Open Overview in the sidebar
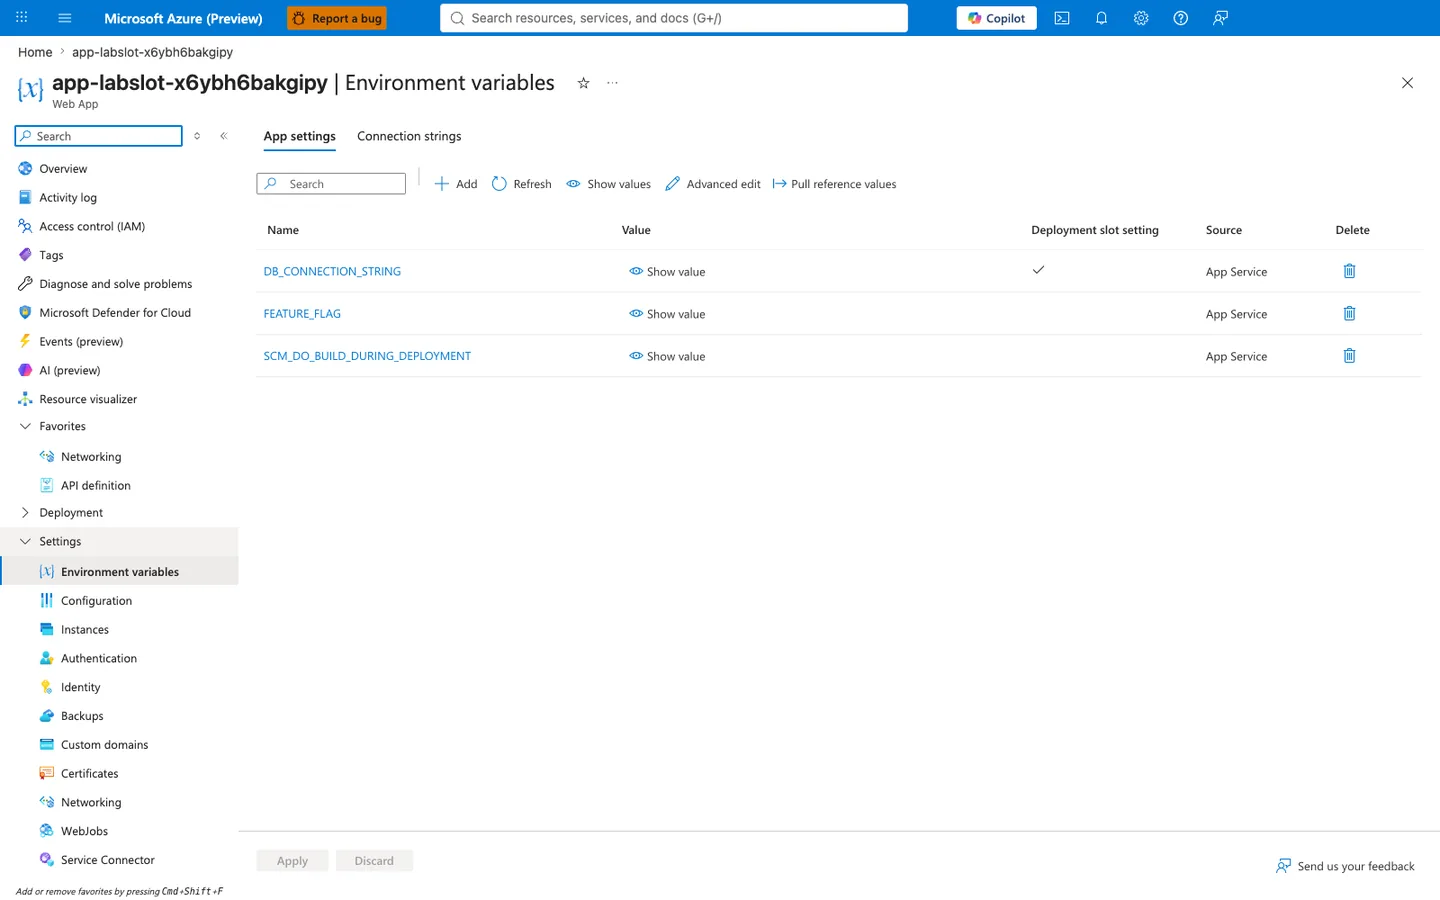The image size is (1440, 900). [x=63, y=169]
